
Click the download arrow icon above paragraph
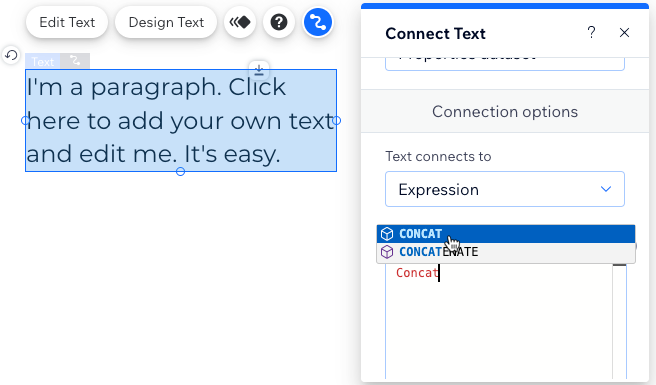coord(259,69)
